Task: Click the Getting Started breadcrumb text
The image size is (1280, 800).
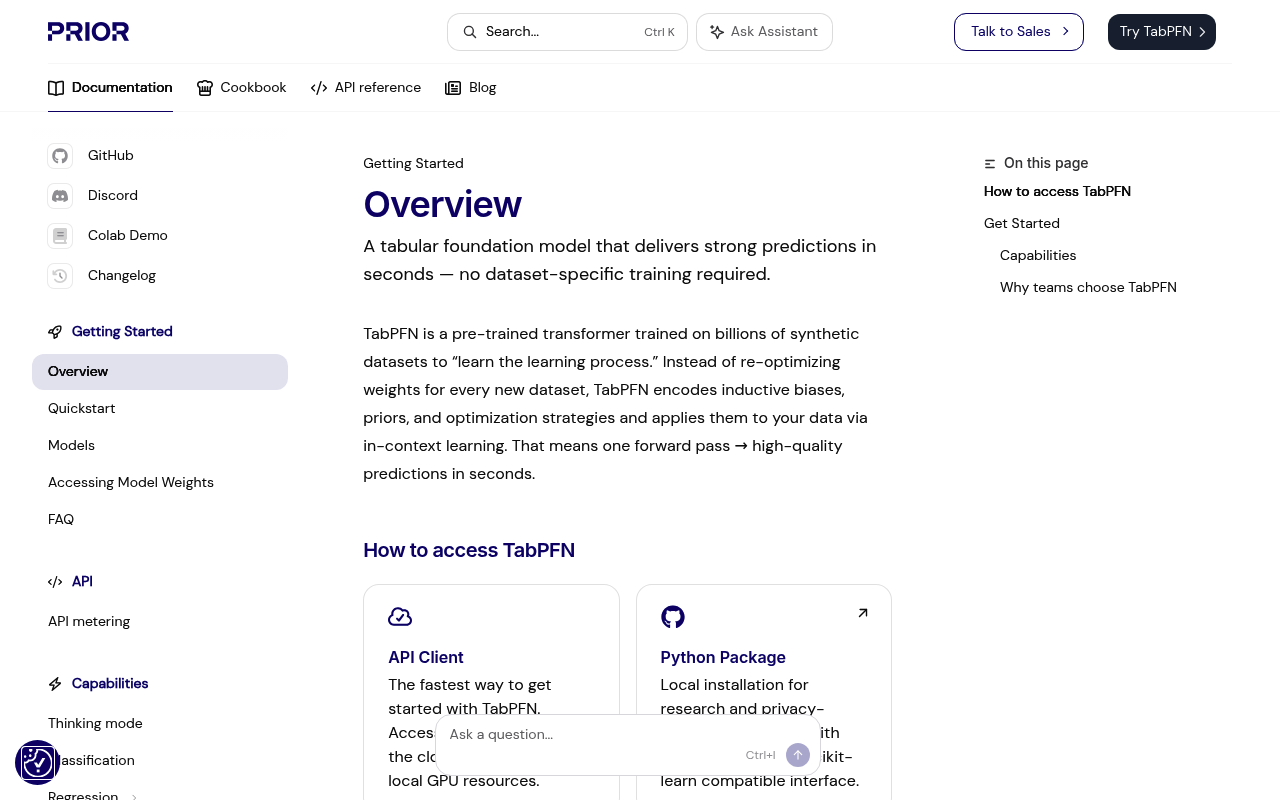Action: click(x=413, y=164)
